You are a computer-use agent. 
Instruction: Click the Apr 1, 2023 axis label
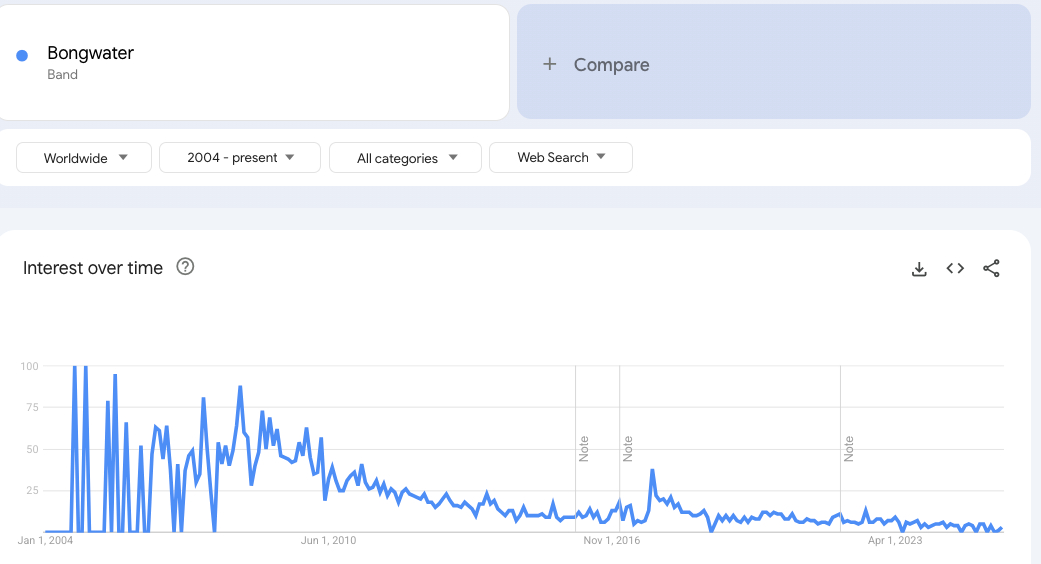[895, 541]
